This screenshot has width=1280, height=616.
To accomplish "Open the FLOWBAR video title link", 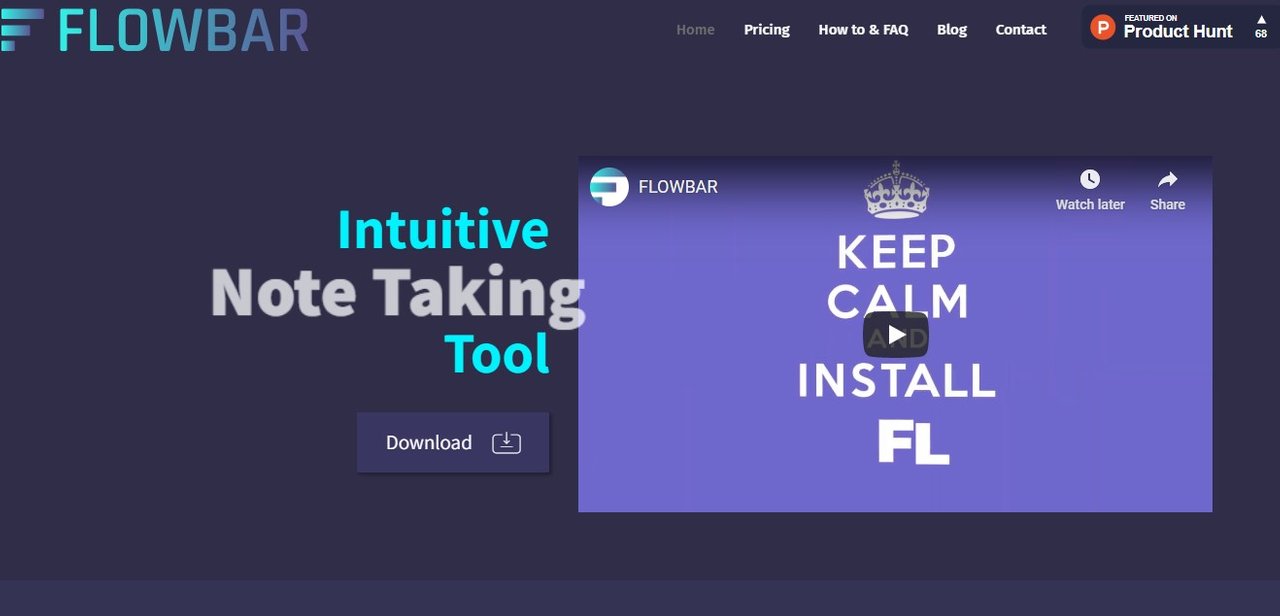I will pos(678,187).
